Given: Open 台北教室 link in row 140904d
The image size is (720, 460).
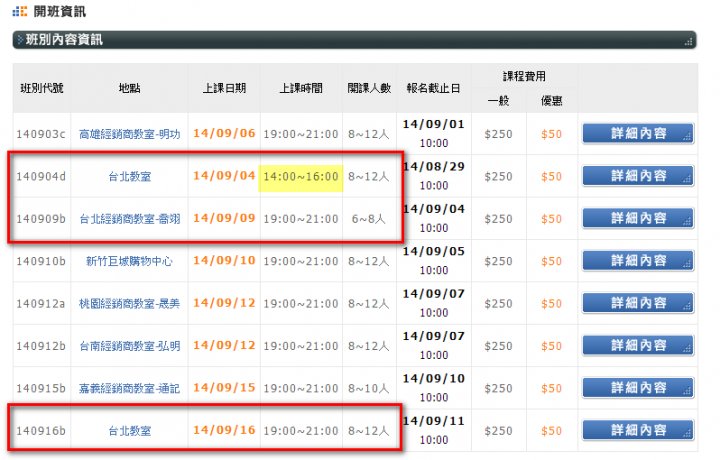Looking at the screenshot, I should (x=129, y=176).
